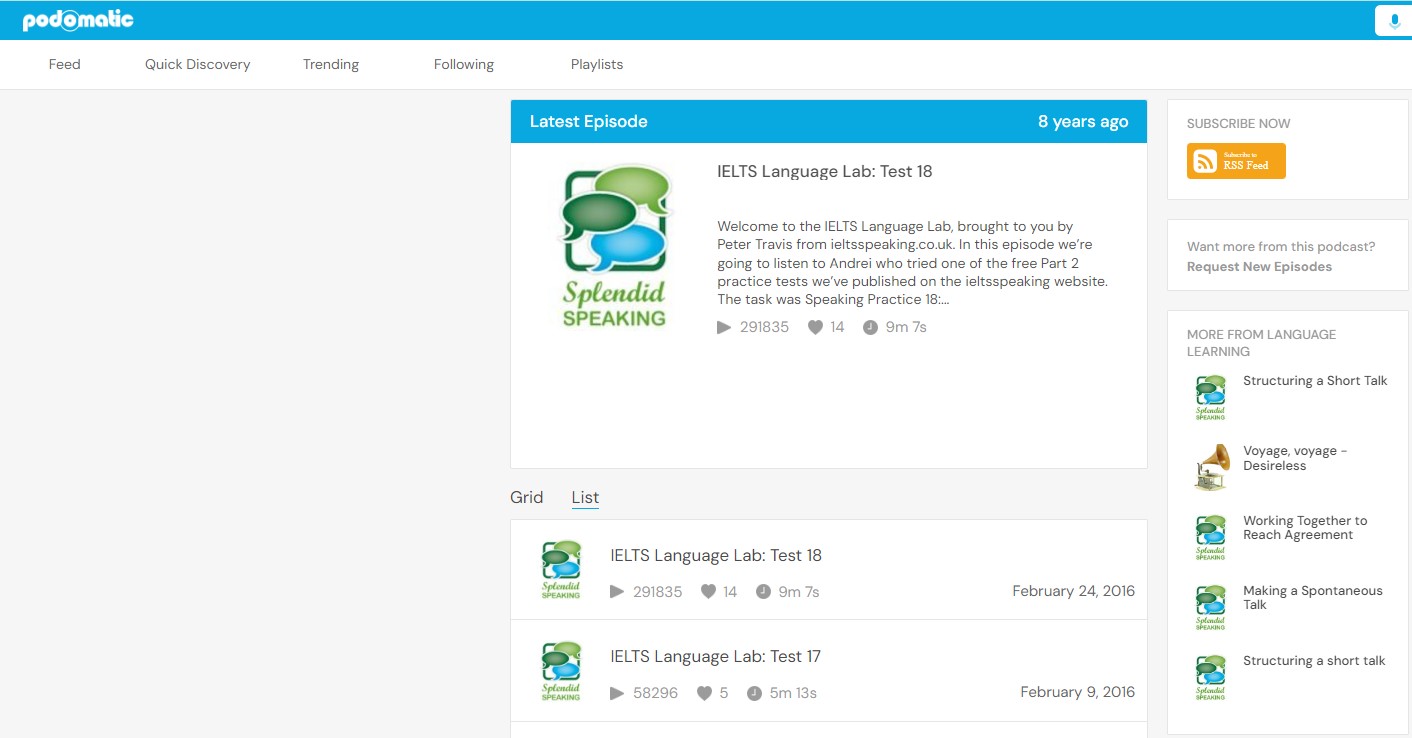Image resolution: width=1412 pixels, height=738 pixels.
Task: Open the Feed tab
Action: point(65,64)
